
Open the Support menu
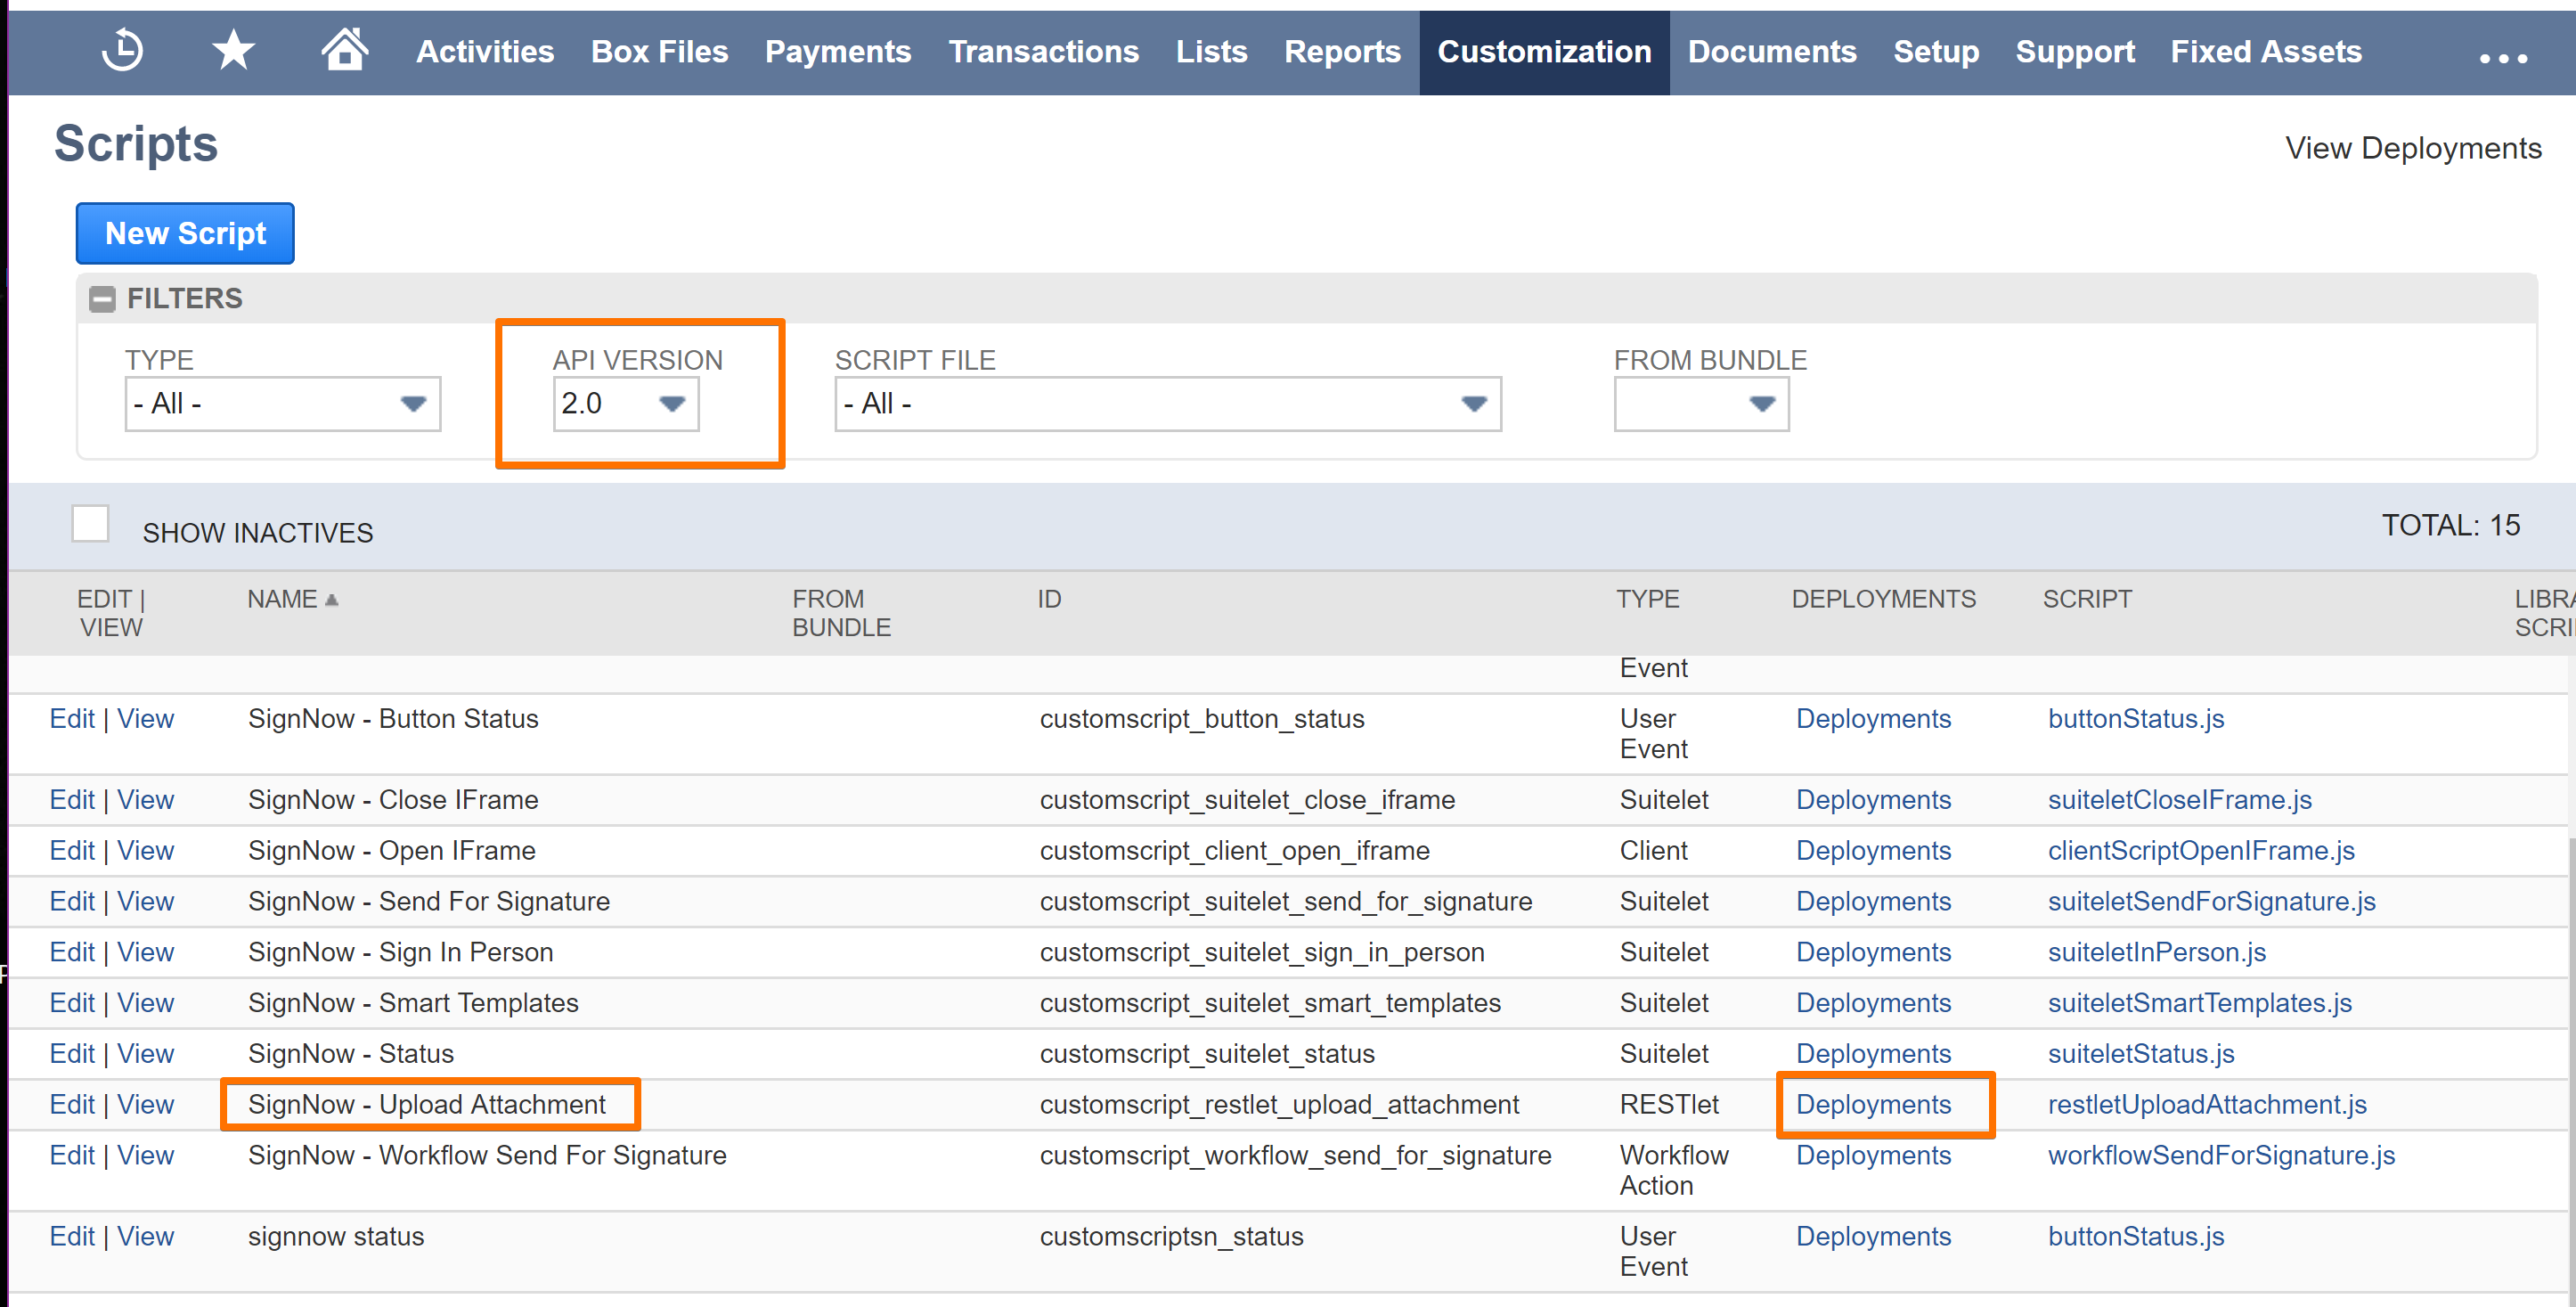pyautogui.click(x=2075, y=52)
